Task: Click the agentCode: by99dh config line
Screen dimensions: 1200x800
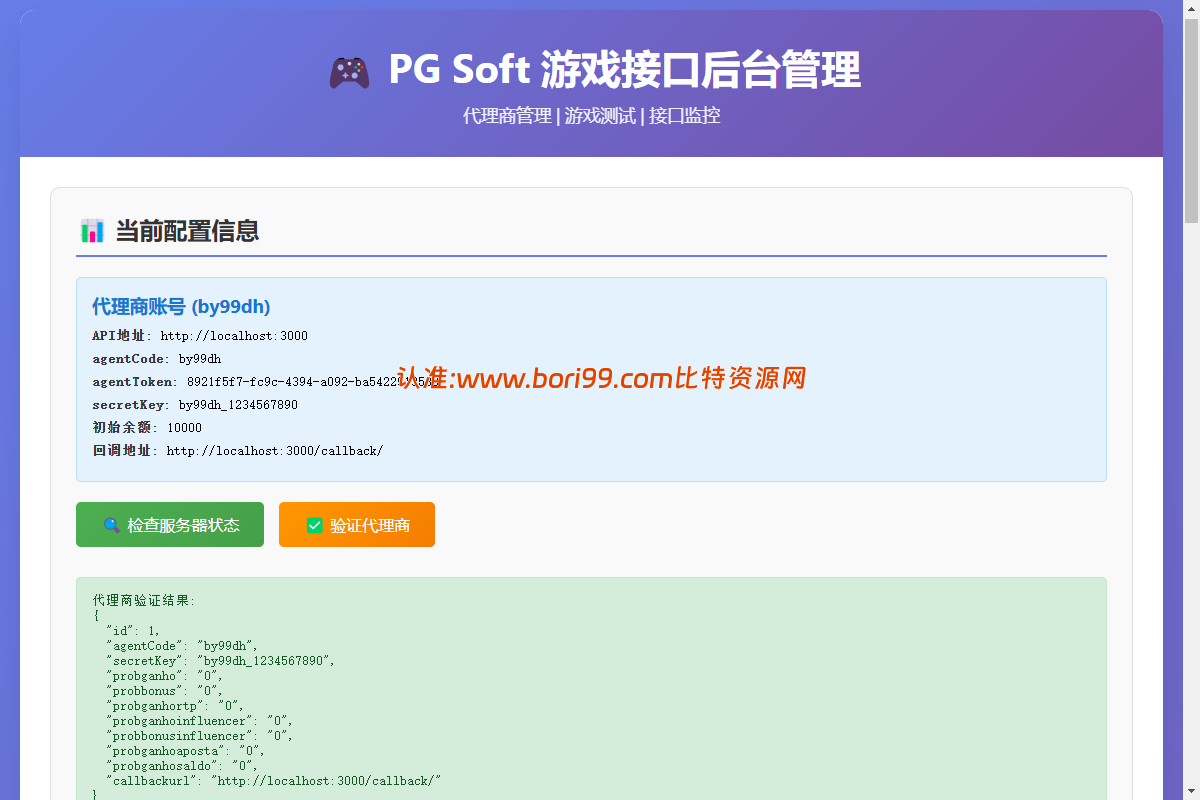Action: point(157,359)
